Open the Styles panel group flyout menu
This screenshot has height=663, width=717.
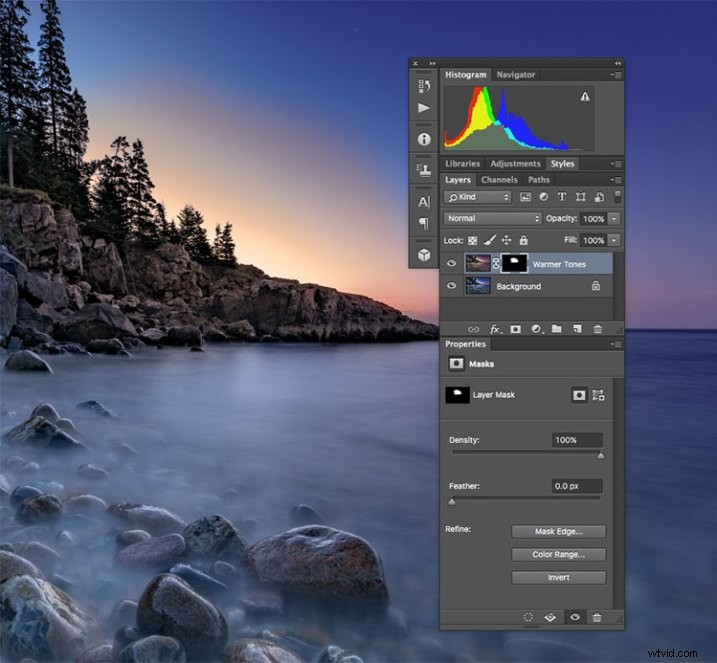tap(616, 164)
